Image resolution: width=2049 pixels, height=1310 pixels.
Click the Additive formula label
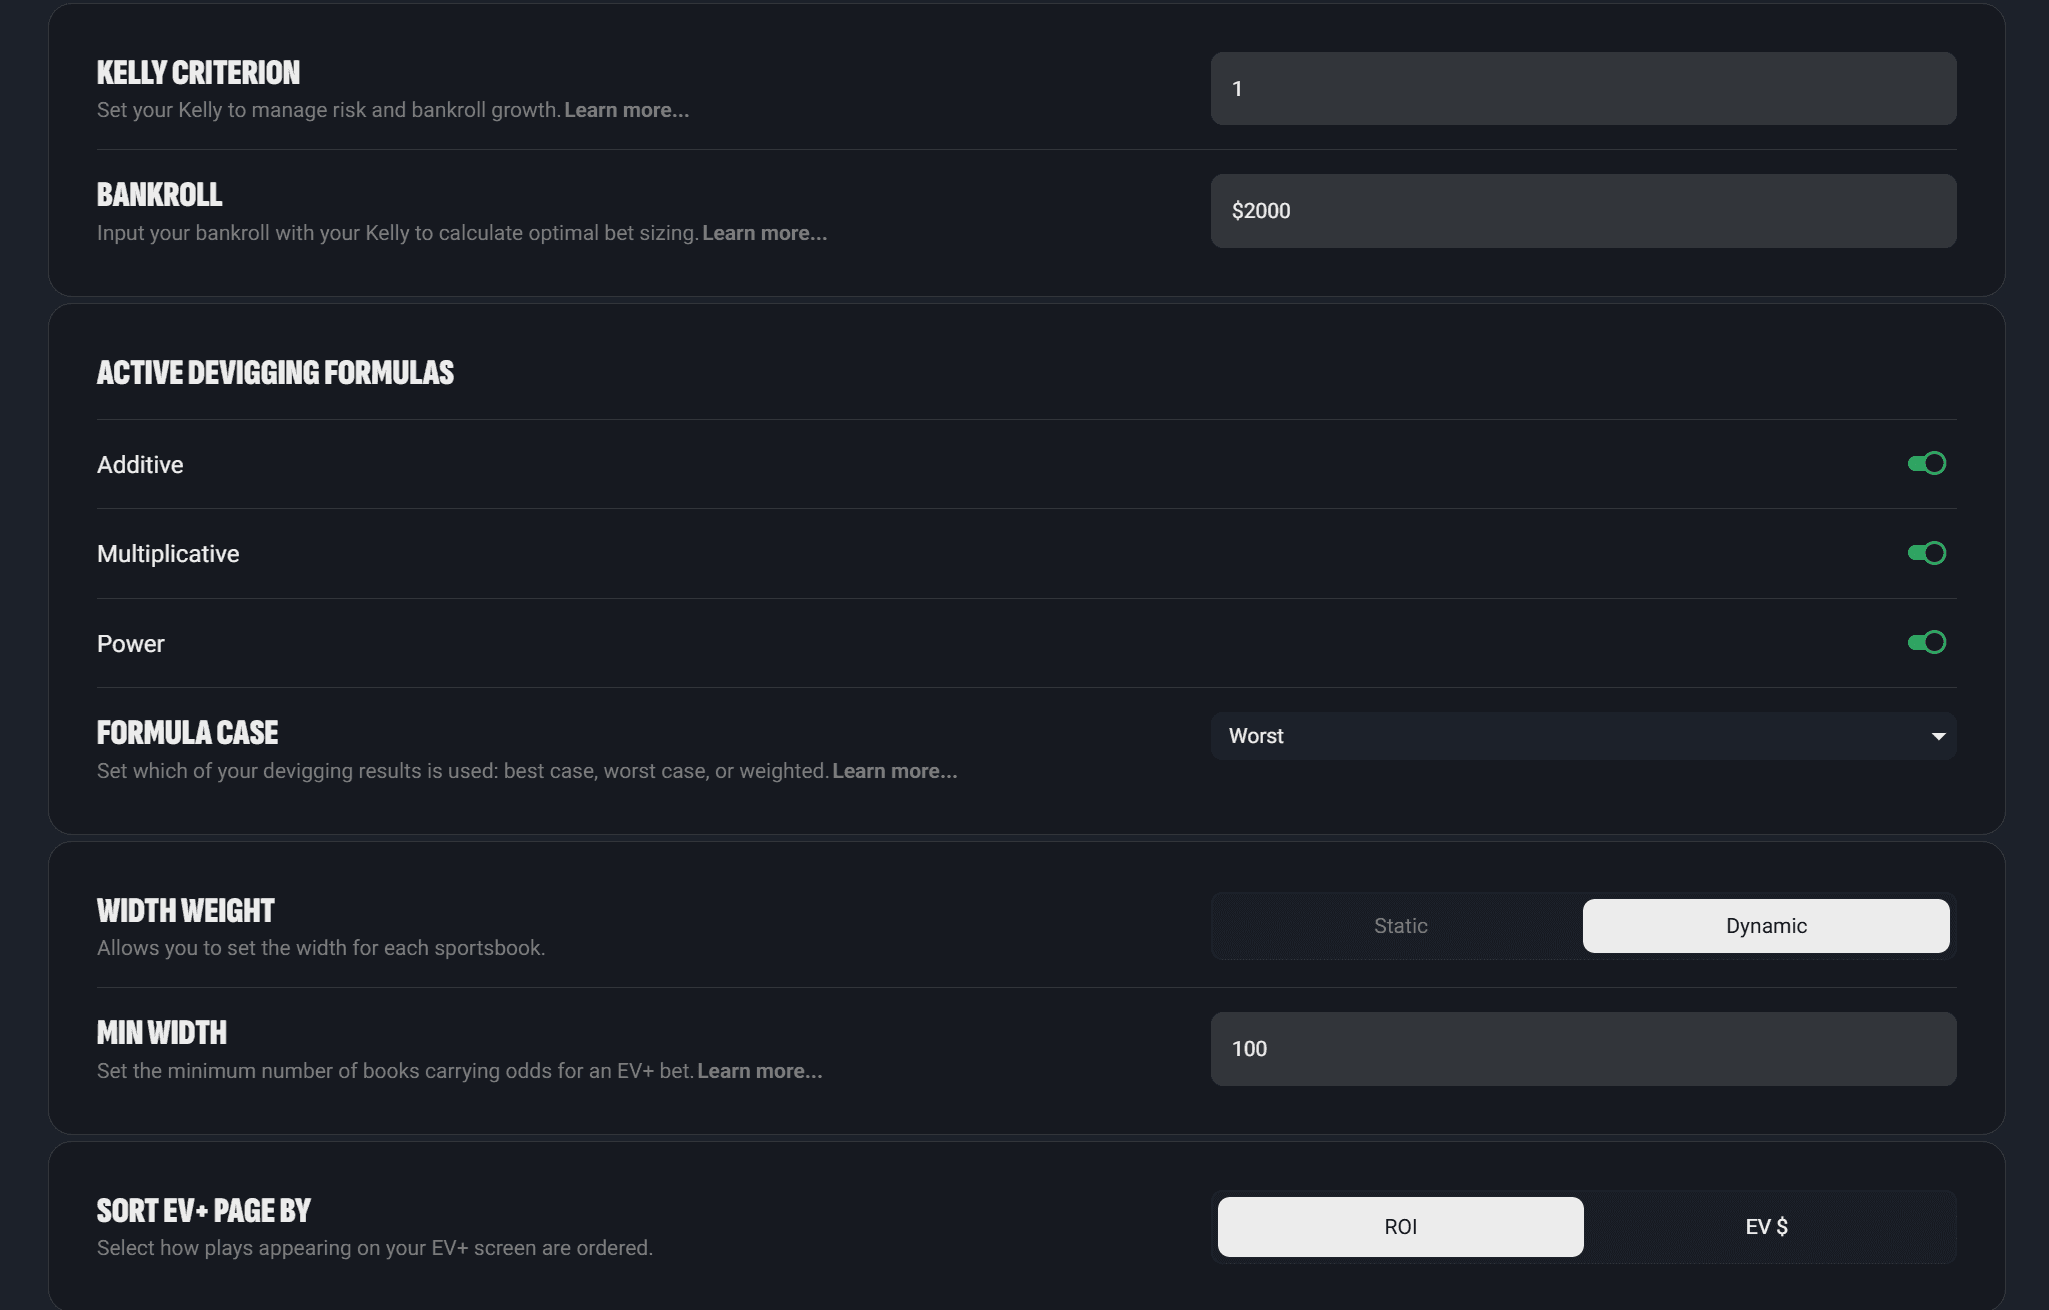tap(140, 465)
